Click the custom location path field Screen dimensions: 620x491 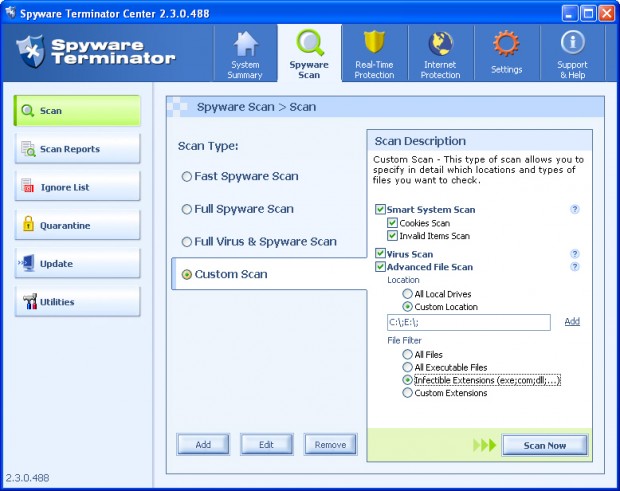point(469,322)
